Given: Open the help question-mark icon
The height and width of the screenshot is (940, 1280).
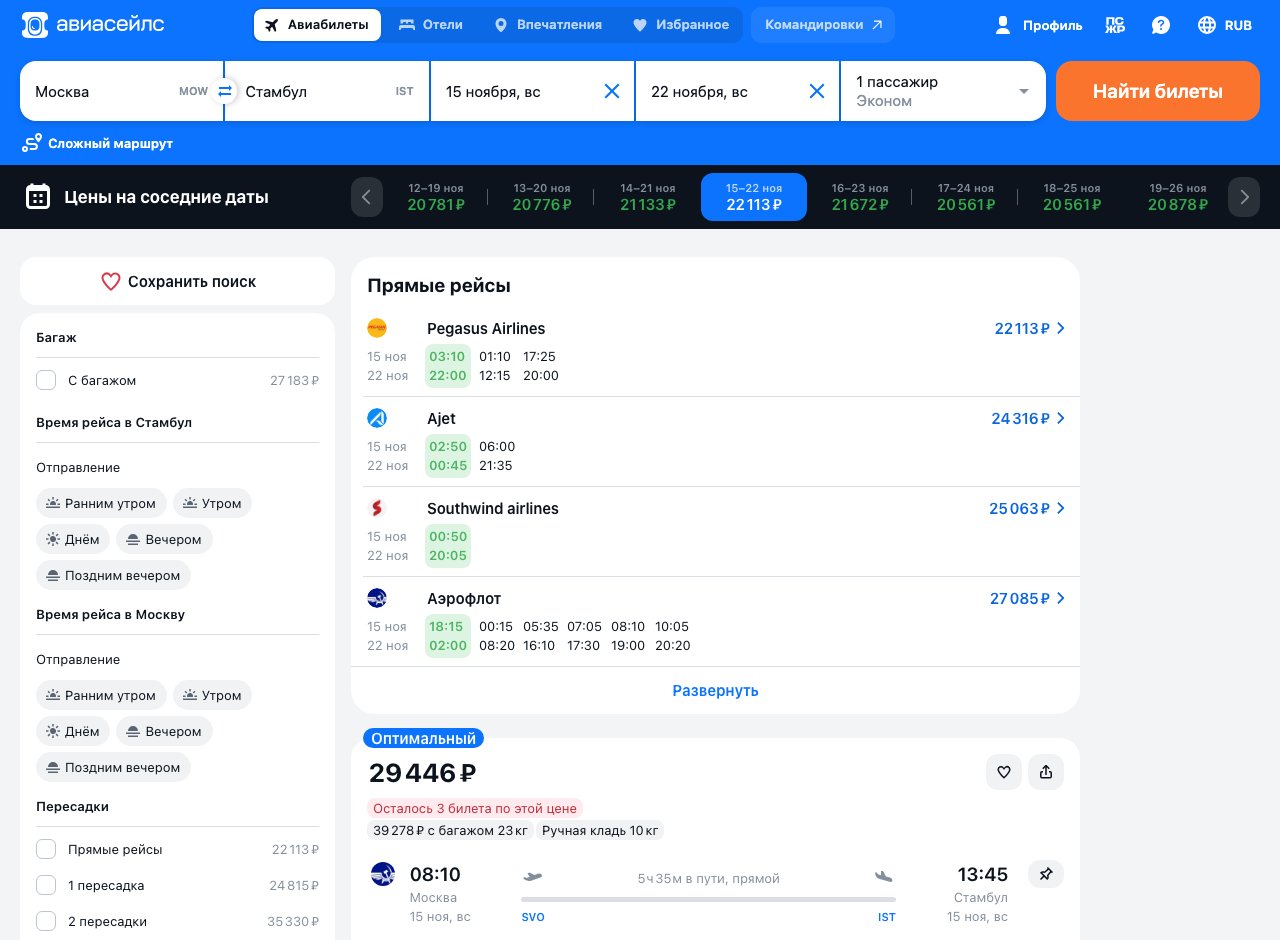Looking at the screenshot, I should [1160, 25].
